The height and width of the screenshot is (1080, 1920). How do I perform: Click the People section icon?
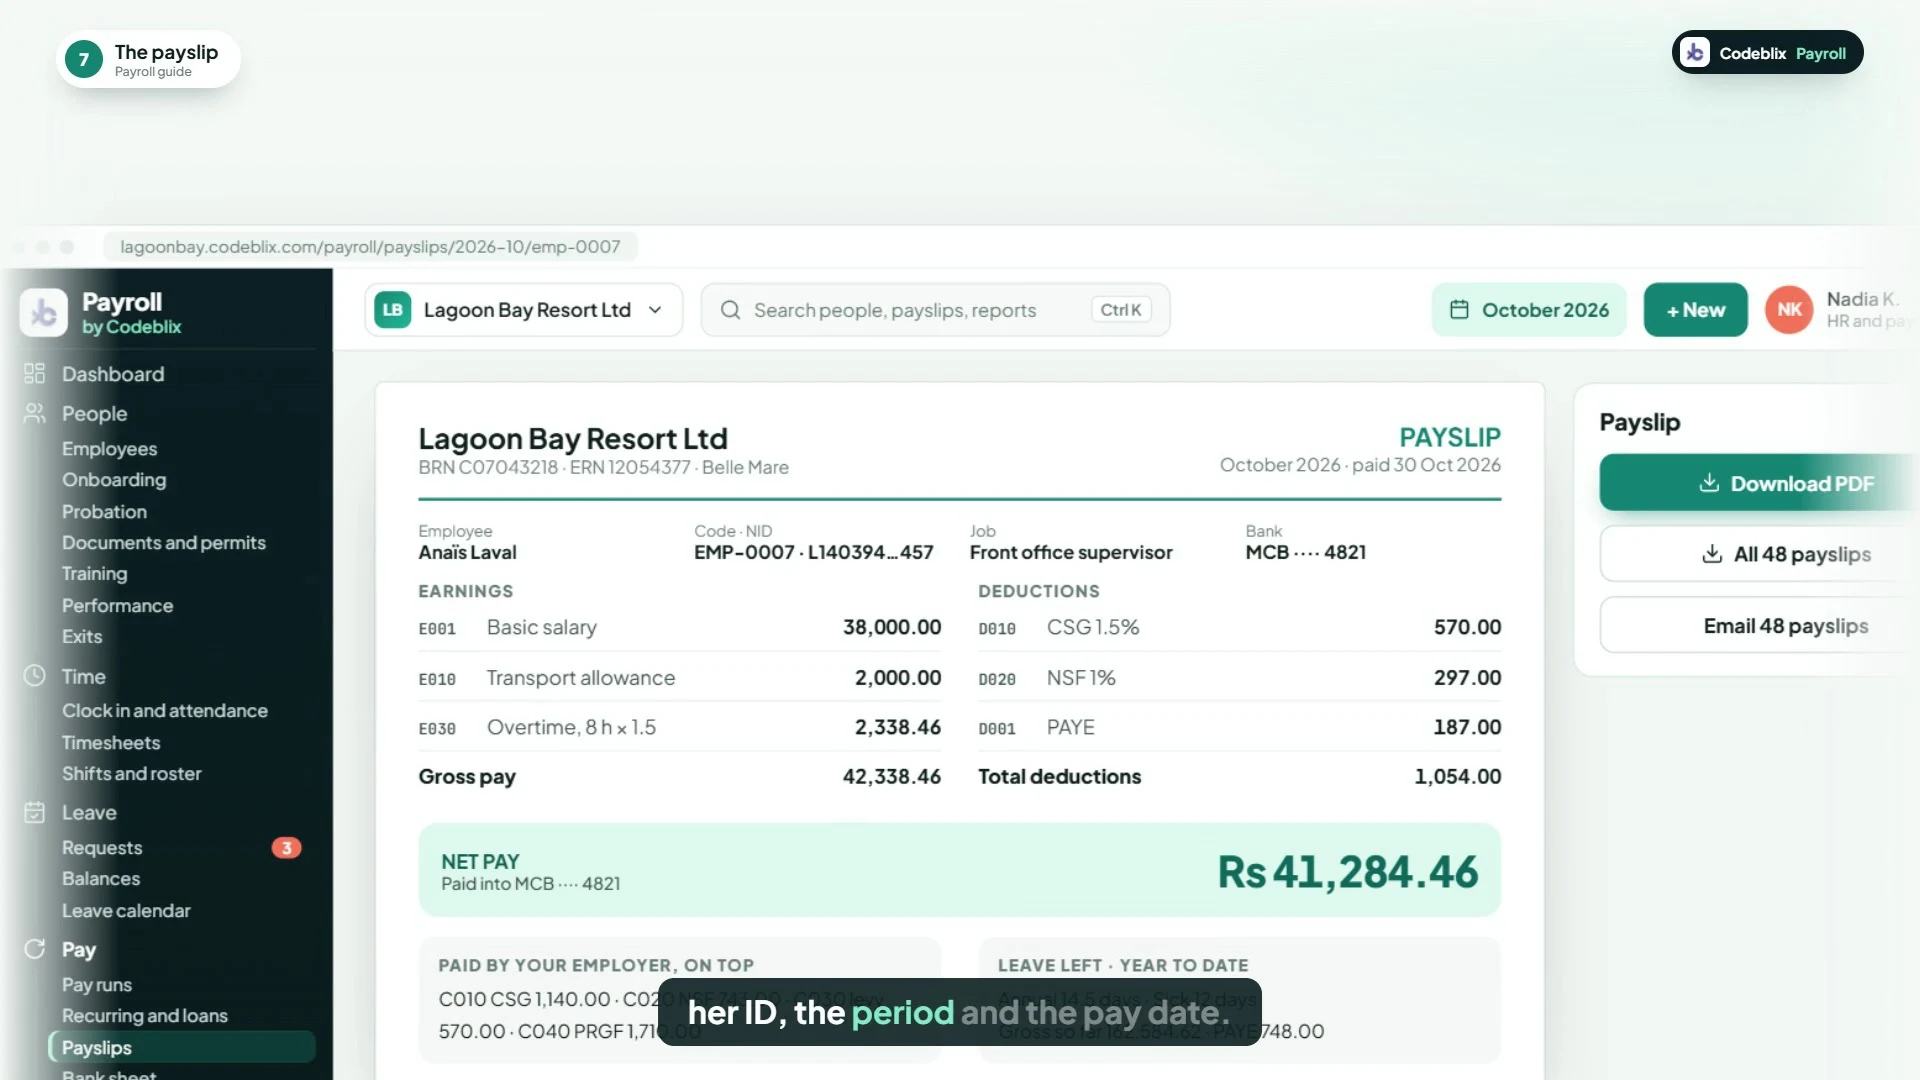(x=35, y=413)
